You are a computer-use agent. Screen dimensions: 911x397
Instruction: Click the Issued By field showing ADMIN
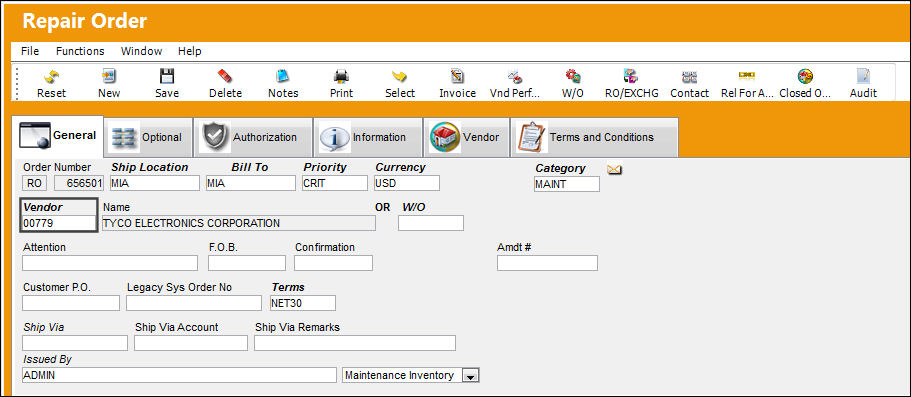[179, 375]
